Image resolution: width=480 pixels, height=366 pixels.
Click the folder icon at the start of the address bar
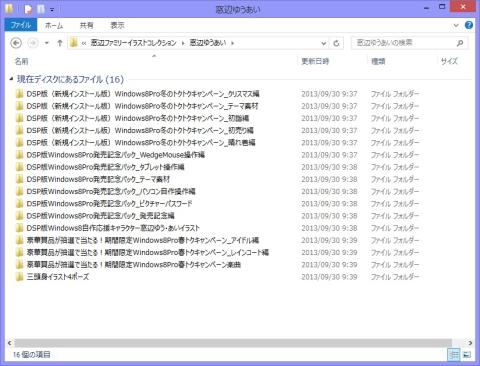(74, 43)
